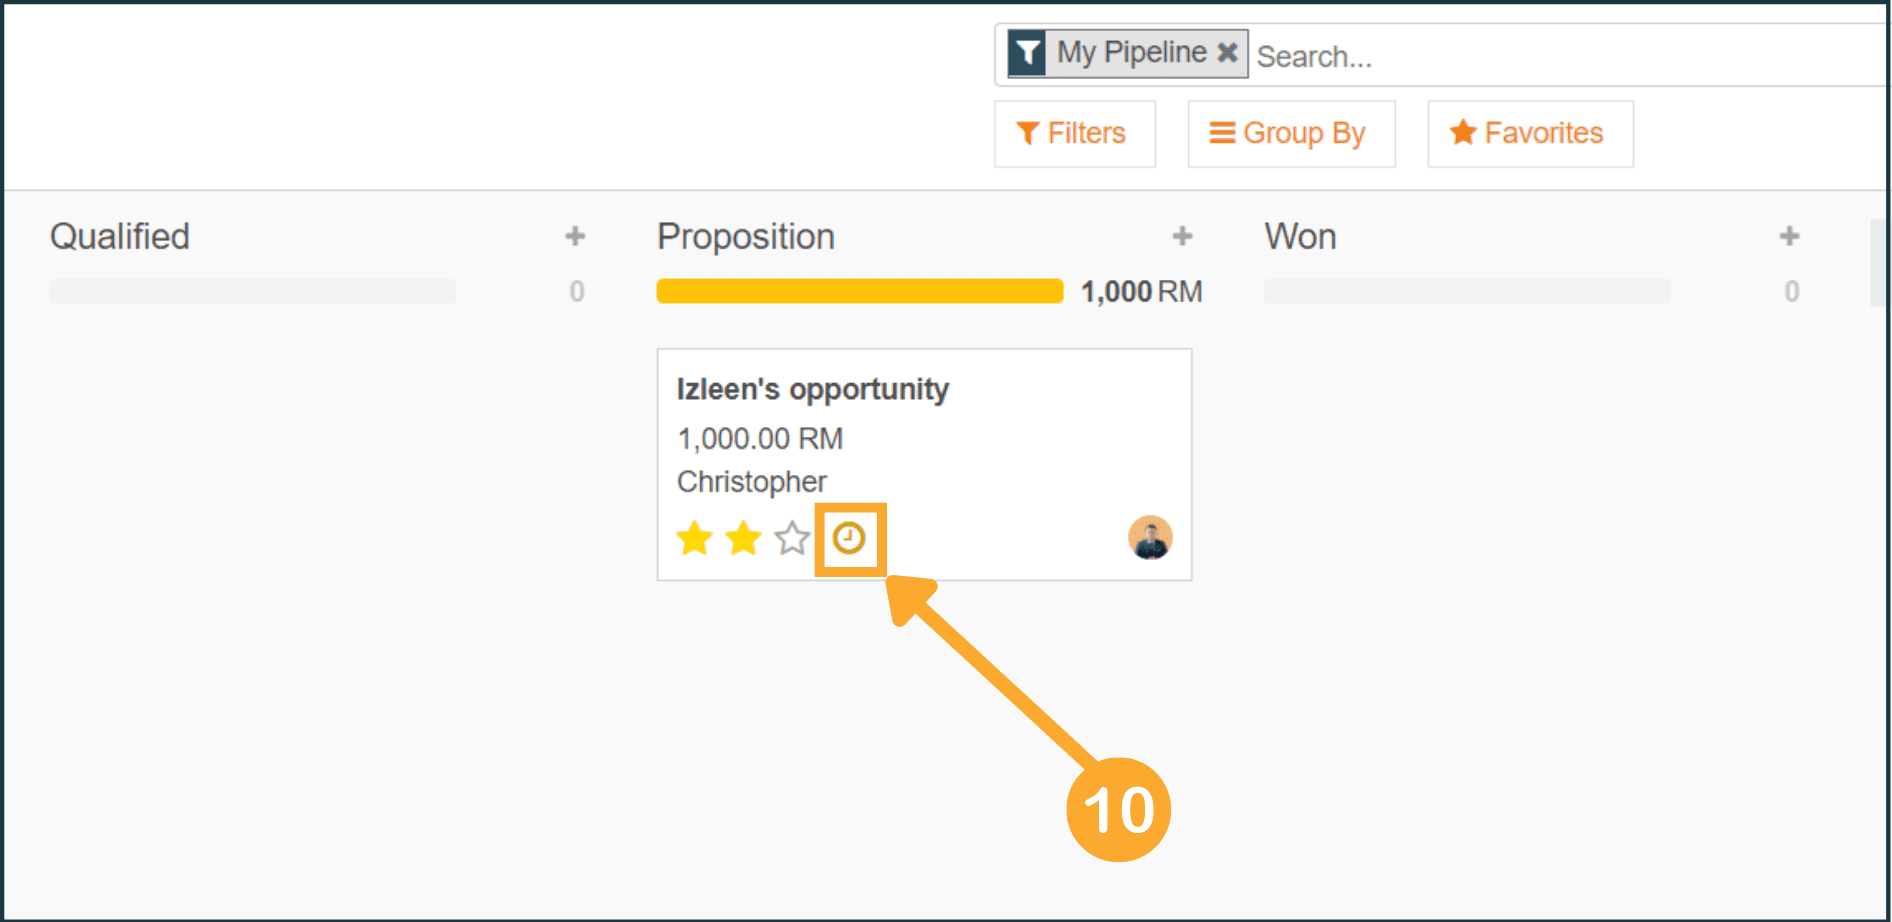Add new card in Won column

click(x=1789, y=237)
